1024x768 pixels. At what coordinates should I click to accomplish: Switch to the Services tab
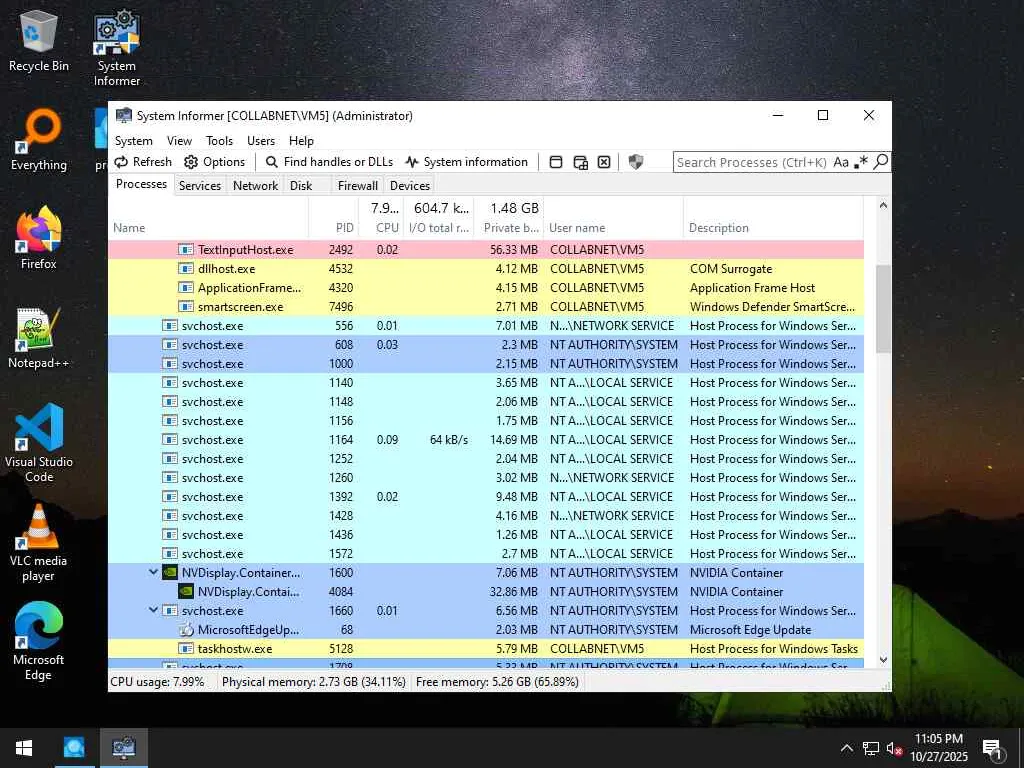click(200, 185)
